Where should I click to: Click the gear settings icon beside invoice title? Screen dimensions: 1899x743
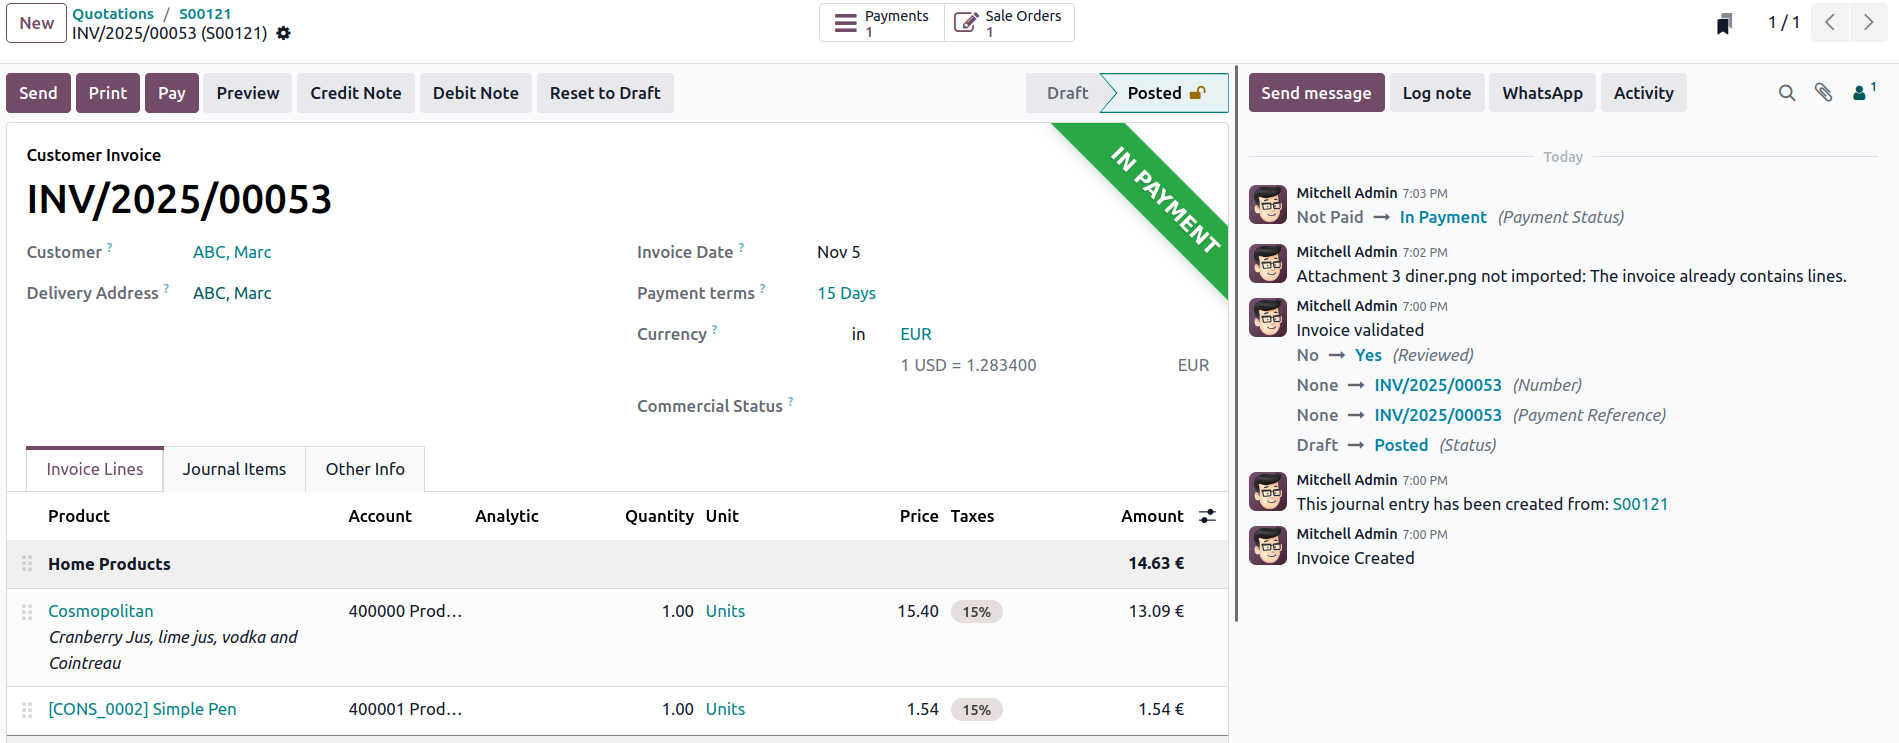pos(284,33)
